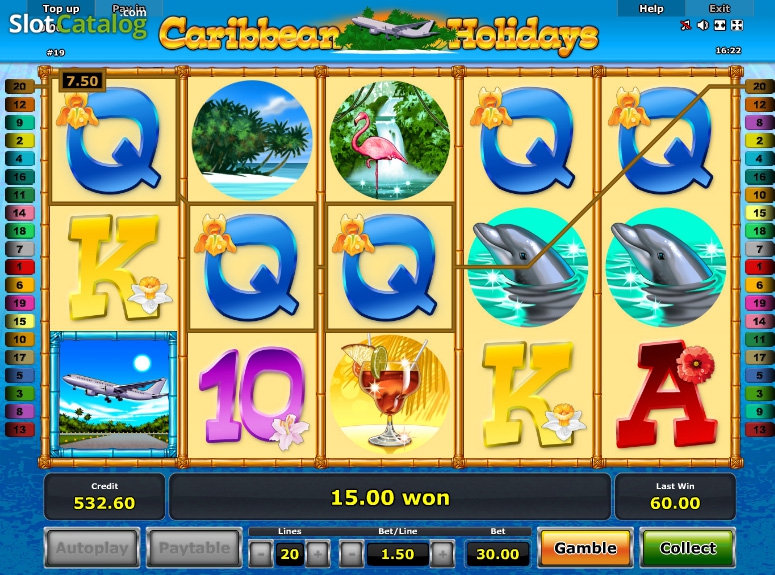Open the Top up menu
775x575 pixels.
[60, 8]
